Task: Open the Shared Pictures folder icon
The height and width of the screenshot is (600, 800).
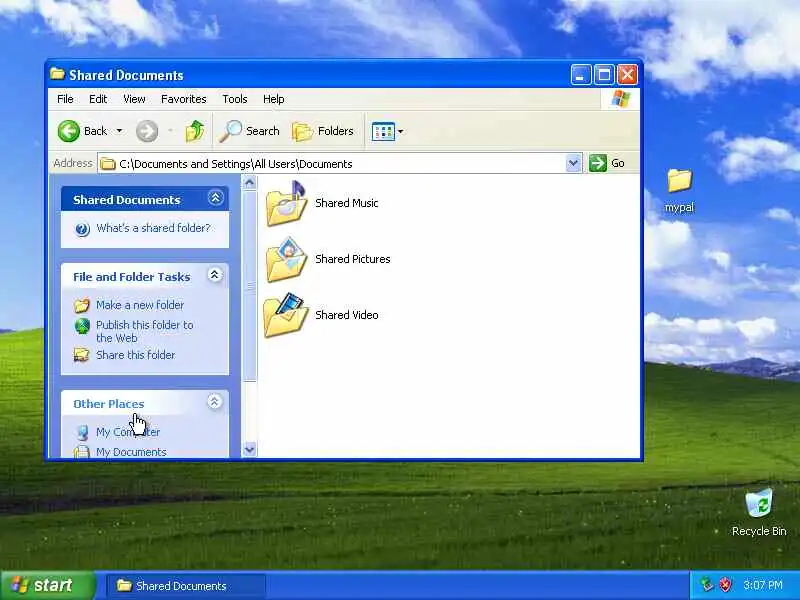Action: [x=286, y=259]
